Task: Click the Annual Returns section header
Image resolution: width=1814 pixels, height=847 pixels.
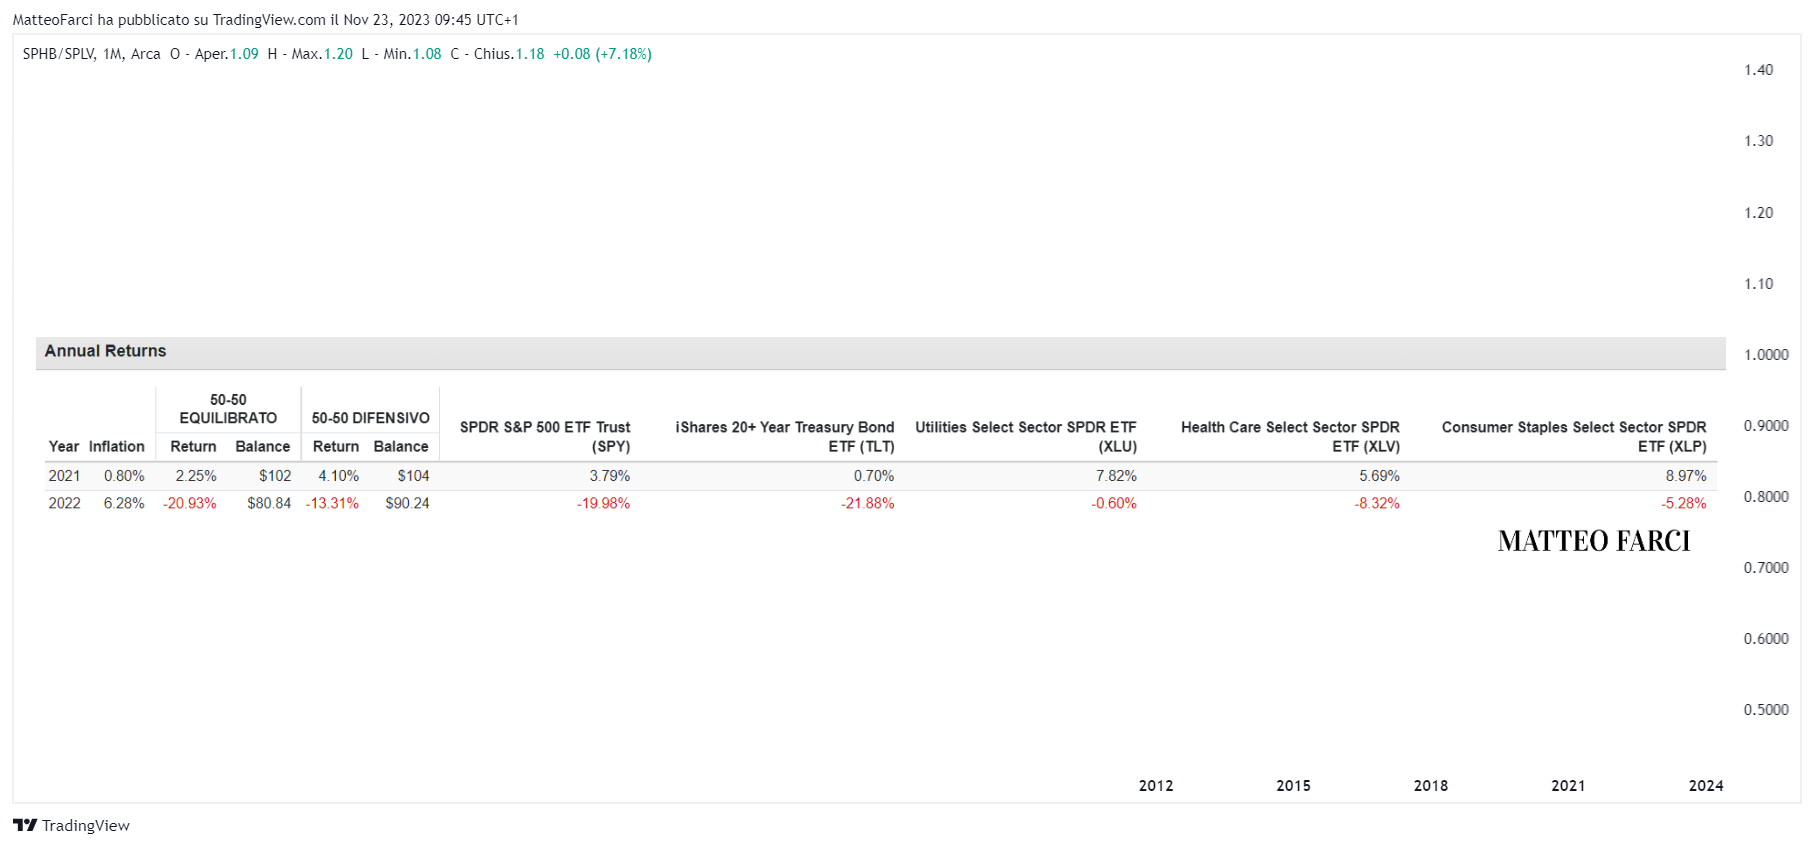Action: point(105,351)
